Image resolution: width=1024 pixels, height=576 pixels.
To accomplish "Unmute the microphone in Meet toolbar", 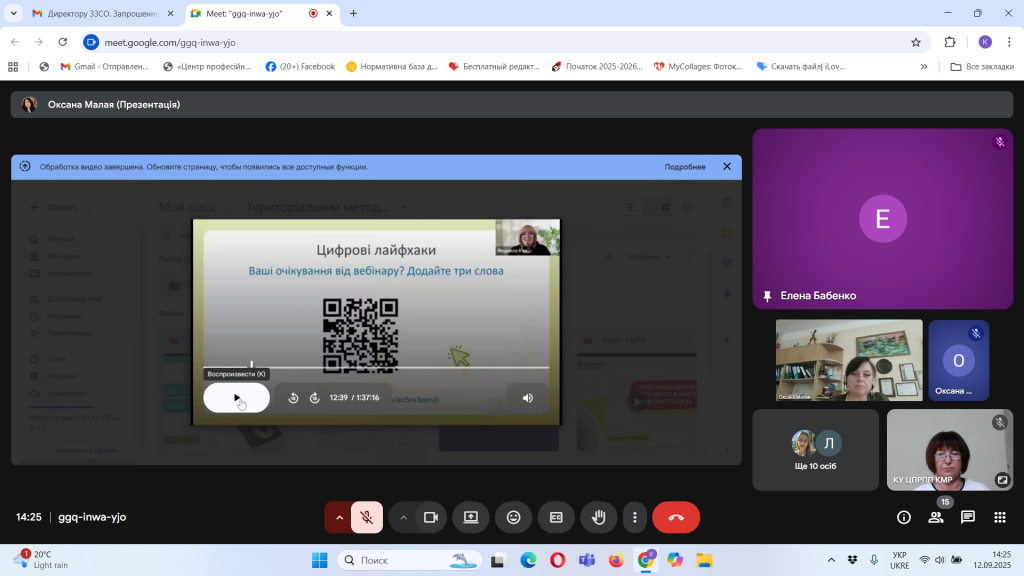I will pos(367,517).
